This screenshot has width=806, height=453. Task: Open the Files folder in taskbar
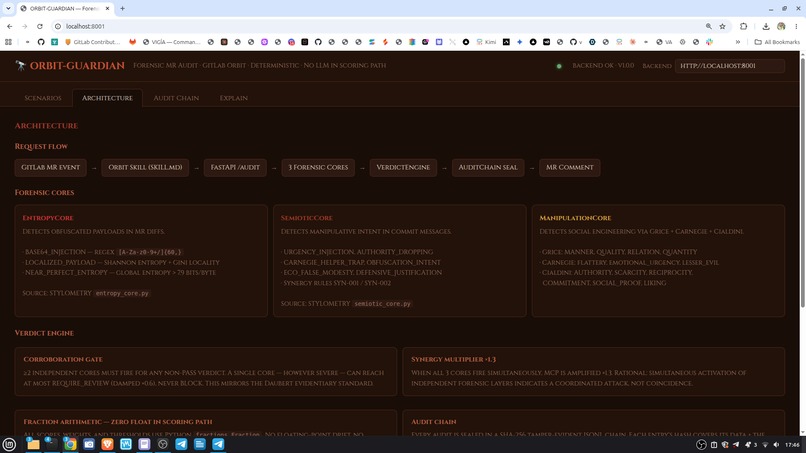tap(33, 444)
